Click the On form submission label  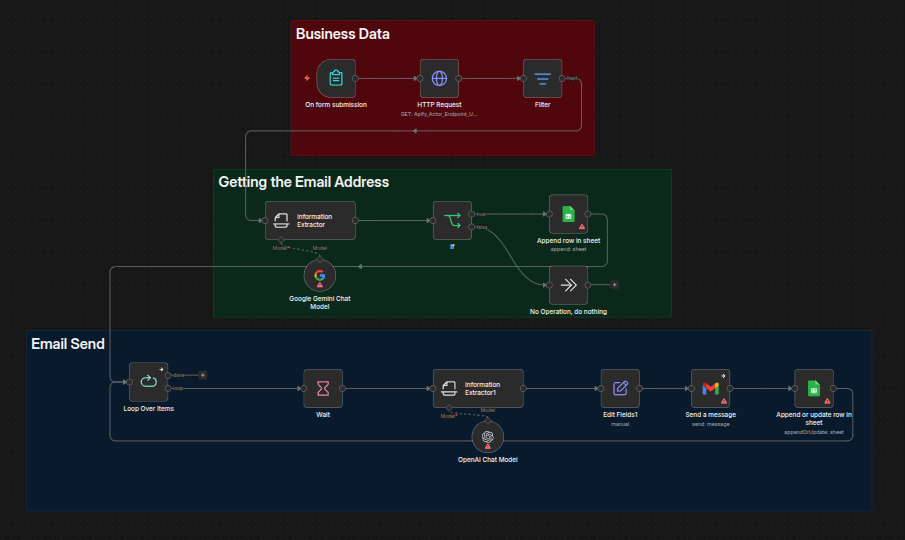point(336,104)
